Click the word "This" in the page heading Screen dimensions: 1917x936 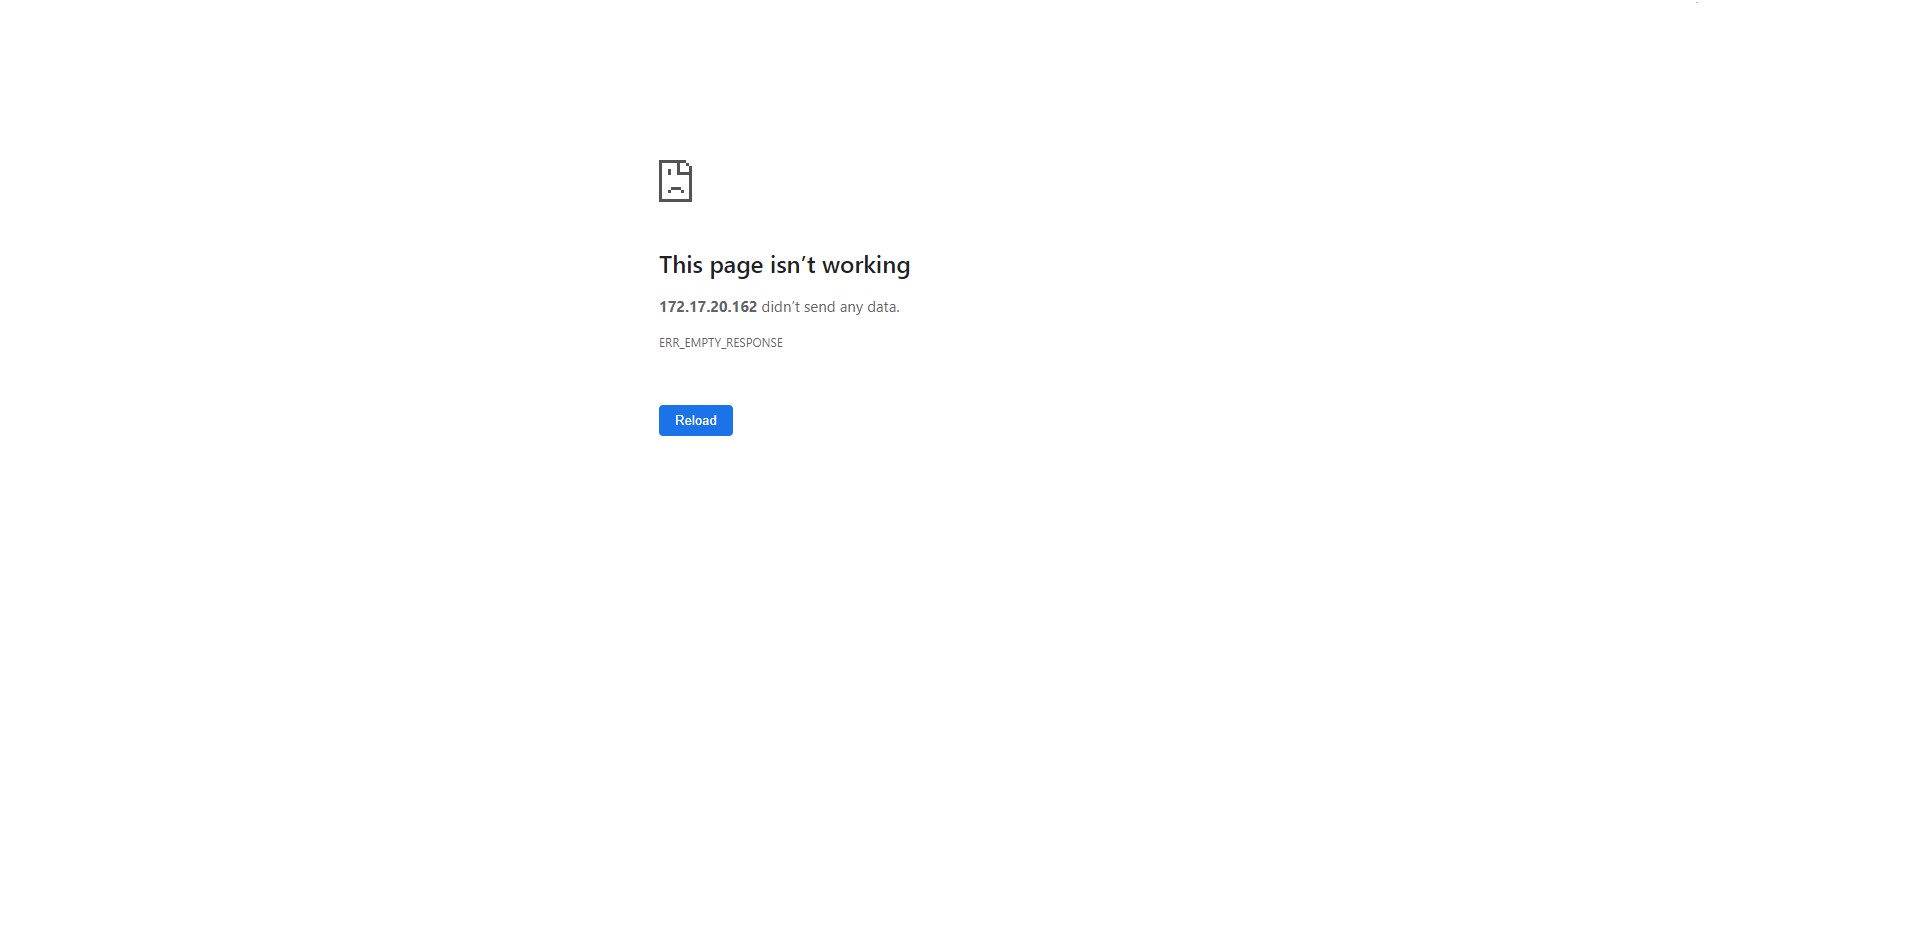[681, 265]
